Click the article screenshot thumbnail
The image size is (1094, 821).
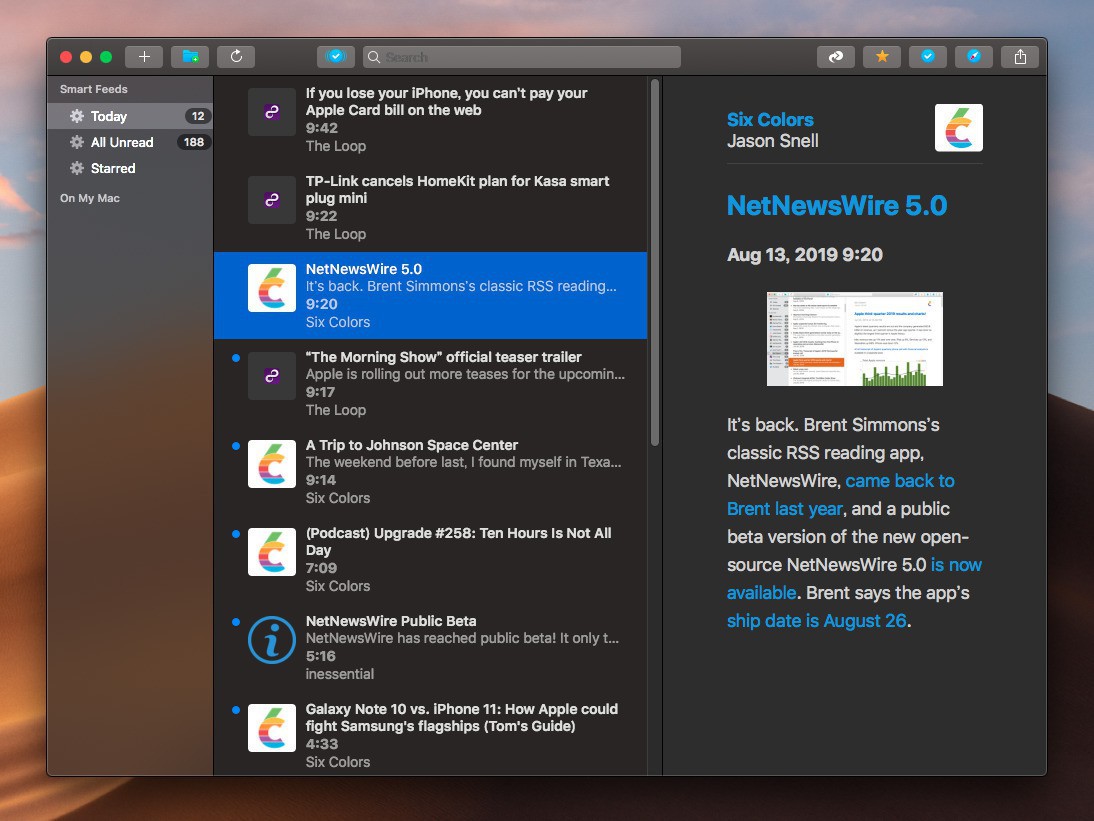[x=854, y=339]
